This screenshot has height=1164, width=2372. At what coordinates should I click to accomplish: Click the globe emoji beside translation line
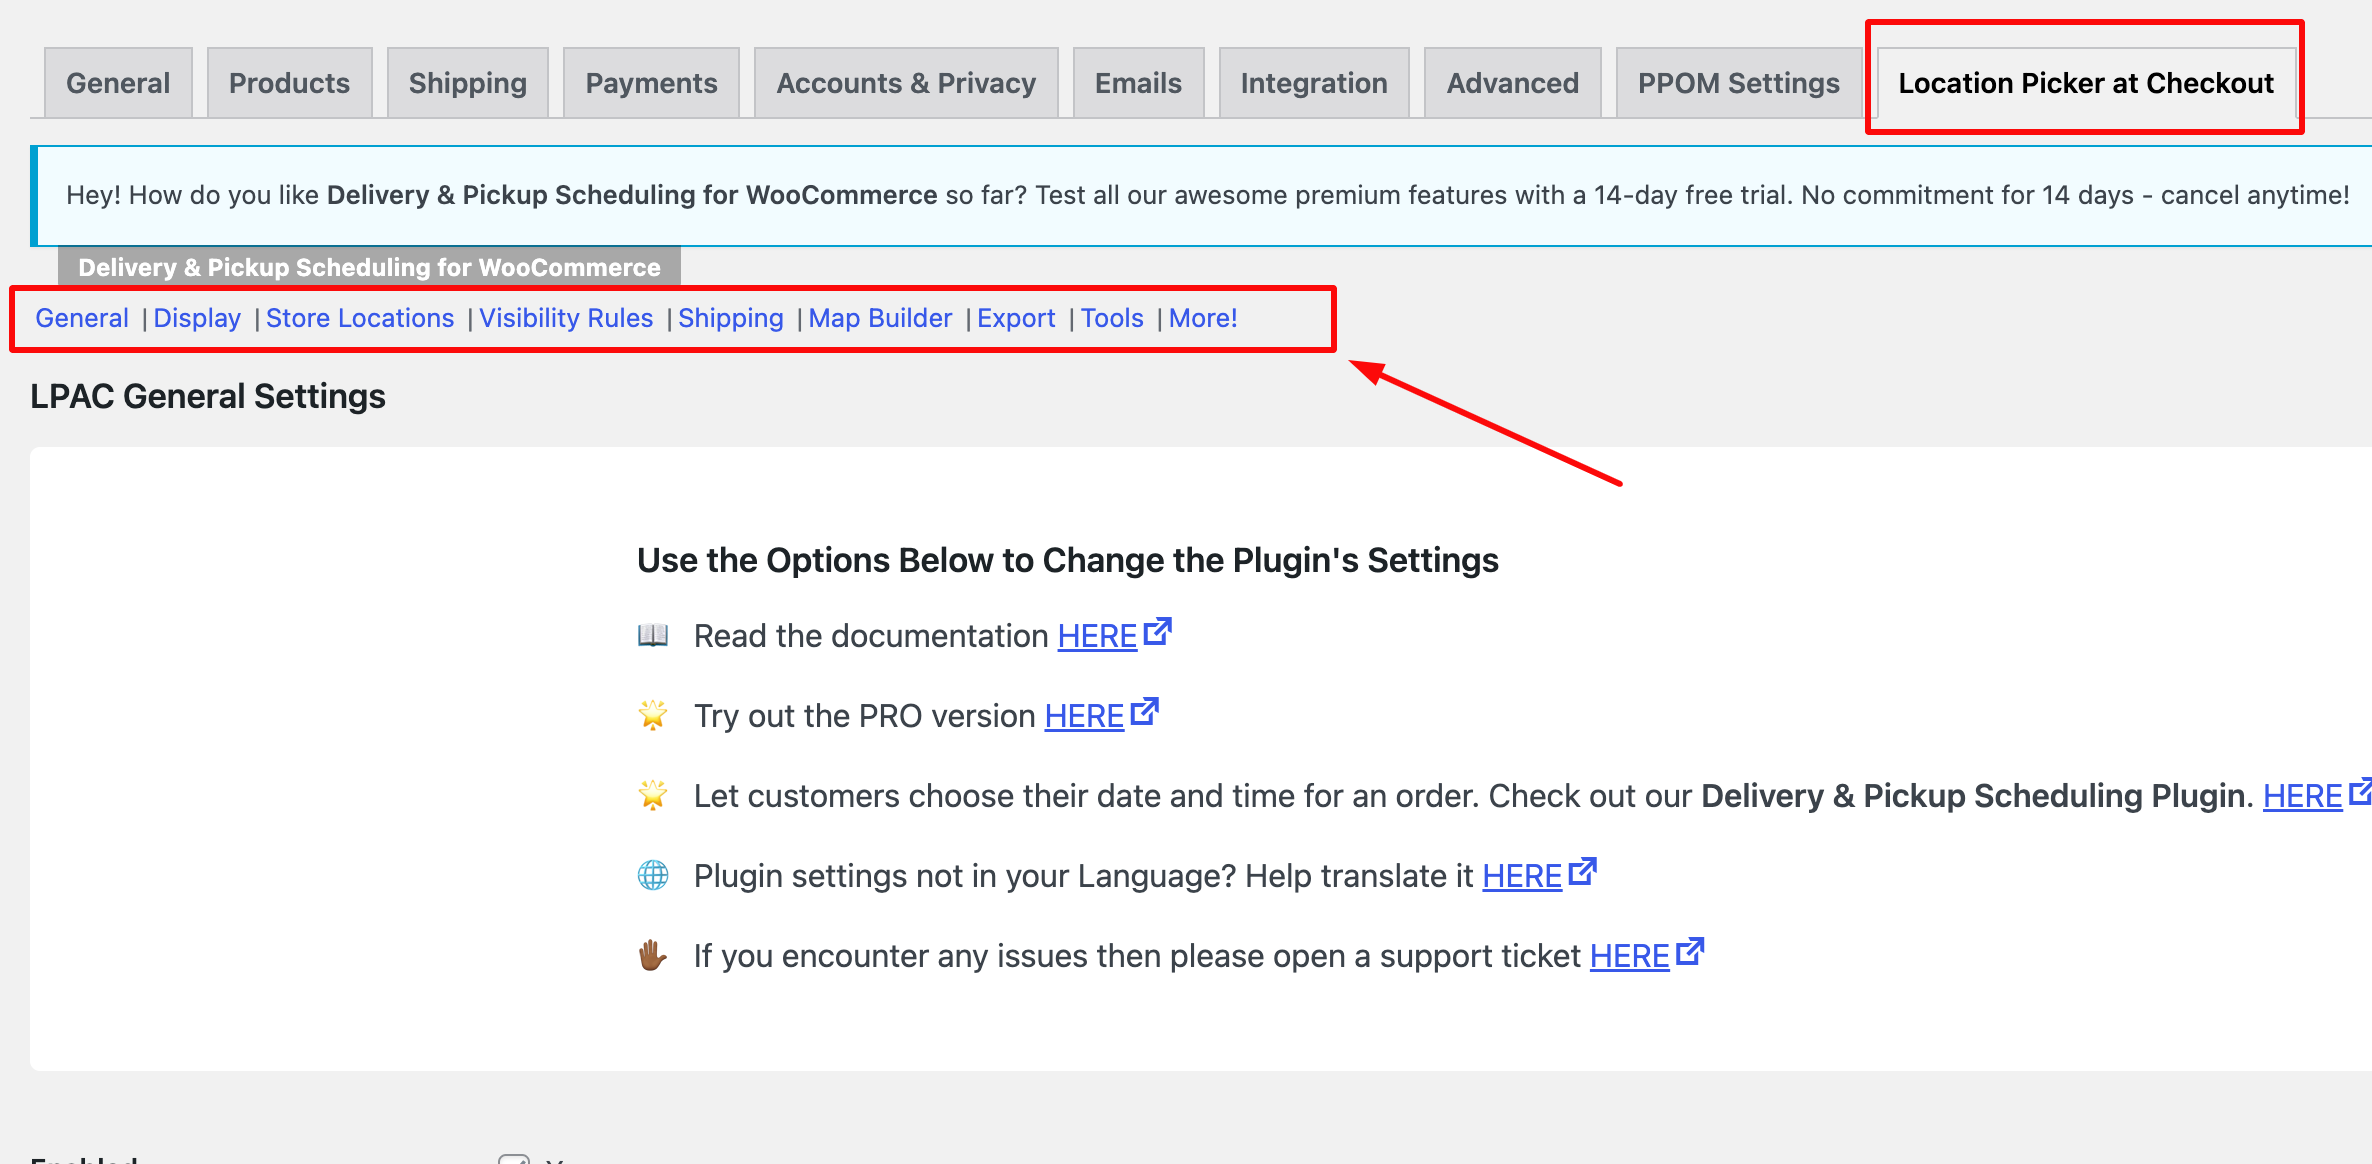(x=653, y=875)
